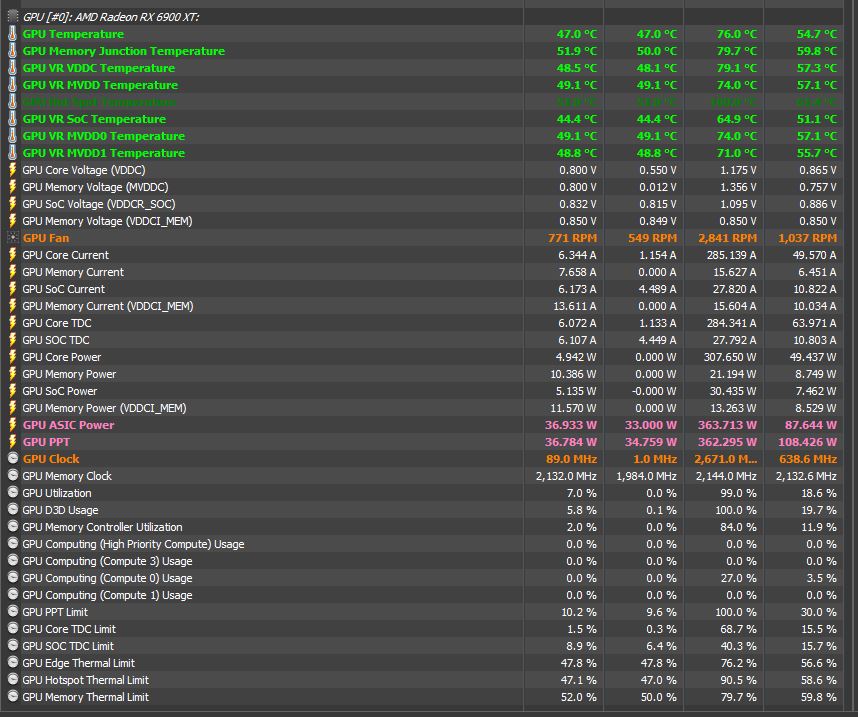This screenshot has height=717, width=858.
Task: Click thermometer icon for GPU VR MVDD Temperature
Action: point(13,85)
